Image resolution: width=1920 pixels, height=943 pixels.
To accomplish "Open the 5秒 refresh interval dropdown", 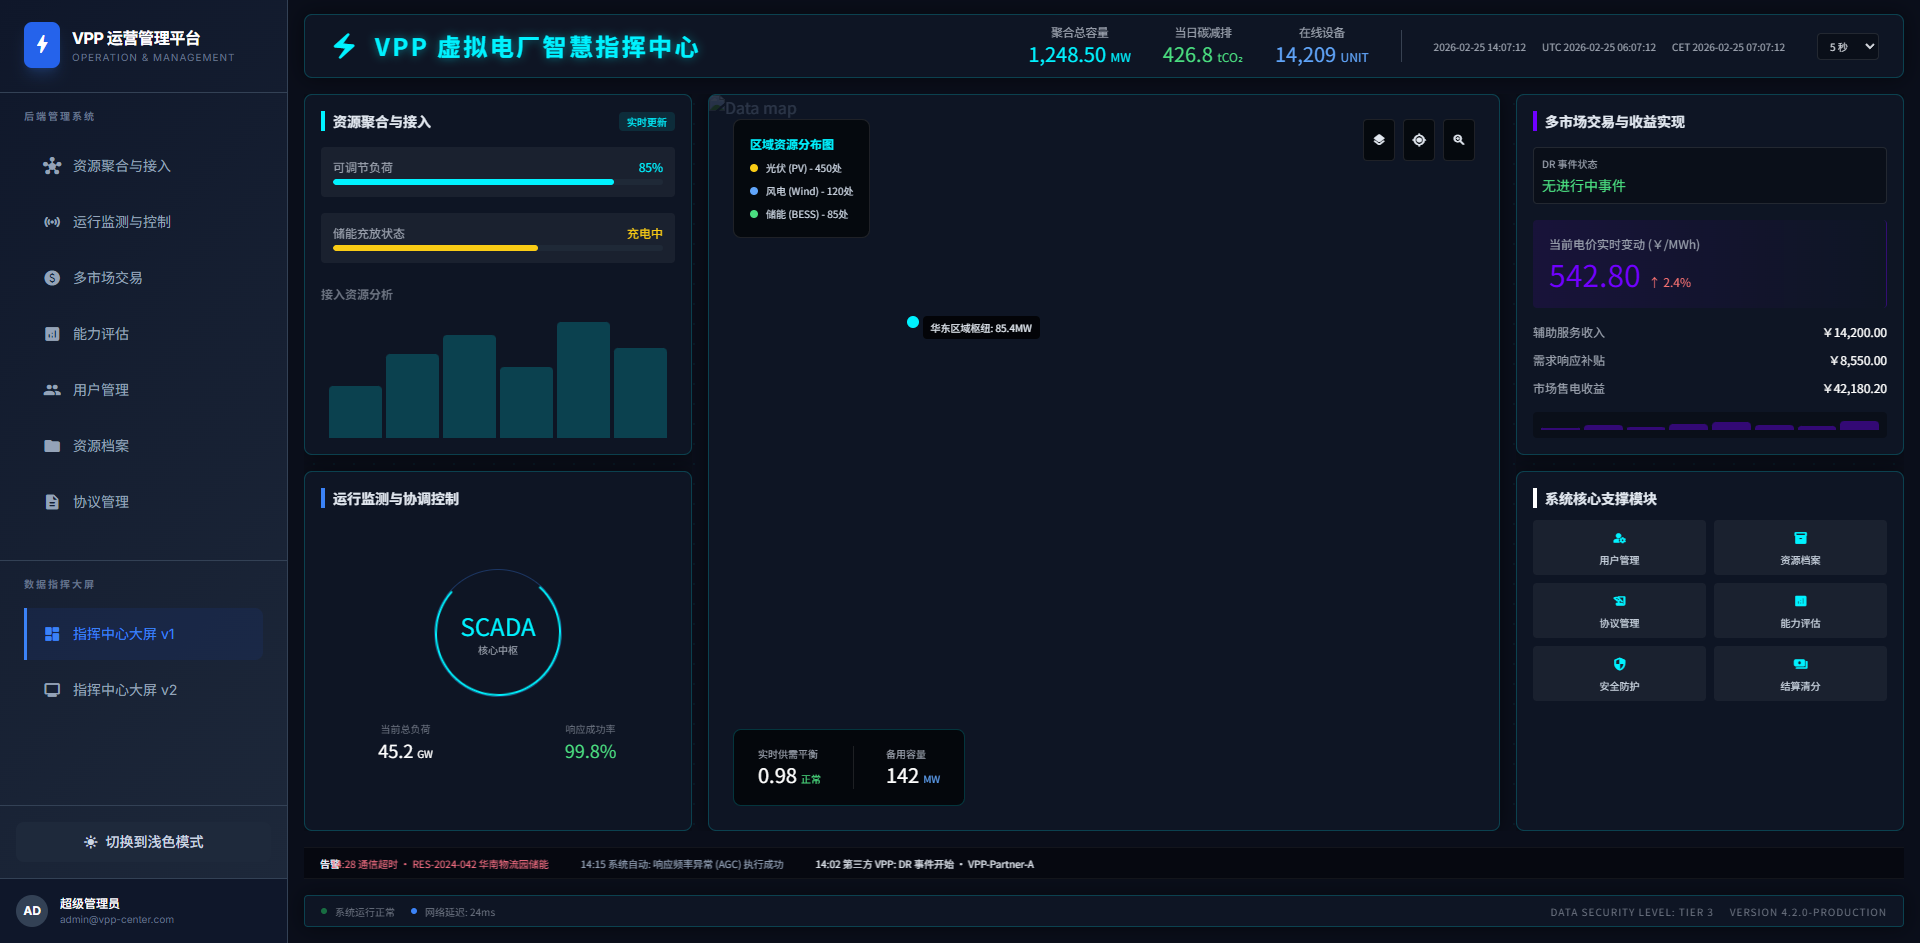I will pos(1847,47).
